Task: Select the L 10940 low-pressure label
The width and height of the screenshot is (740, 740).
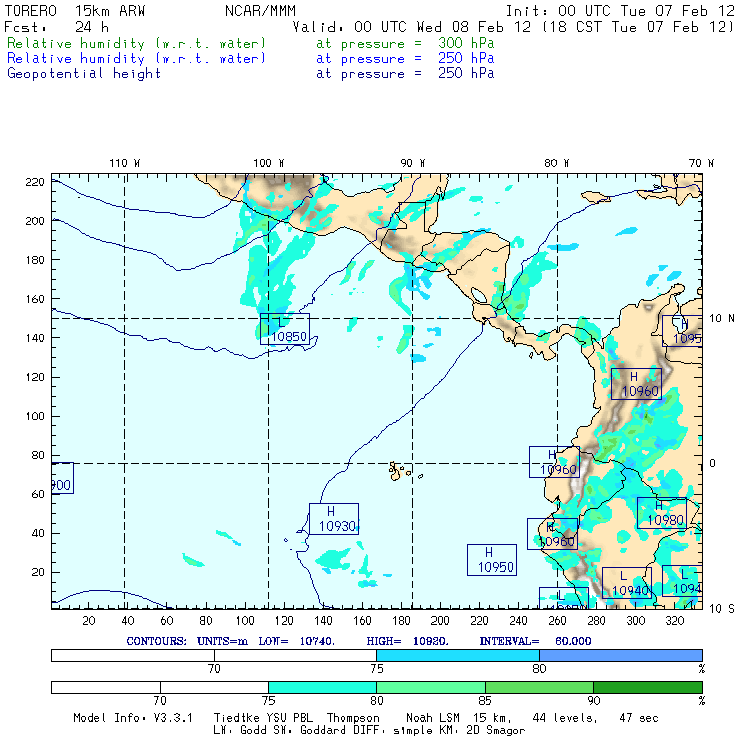Action: (x=626, y=583)
